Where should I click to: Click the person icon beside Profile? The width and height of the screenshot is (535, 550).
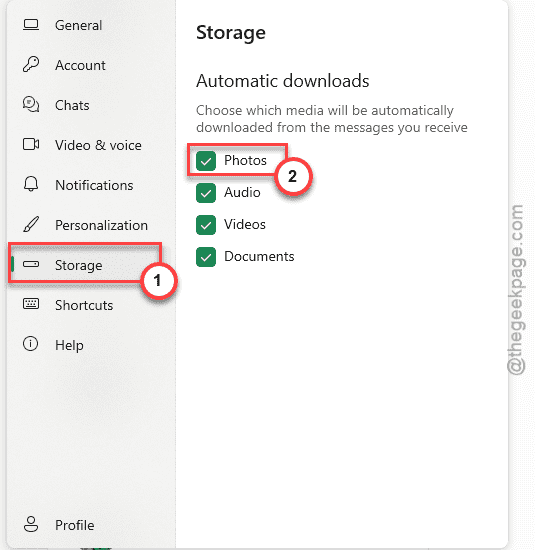[31, 524]
